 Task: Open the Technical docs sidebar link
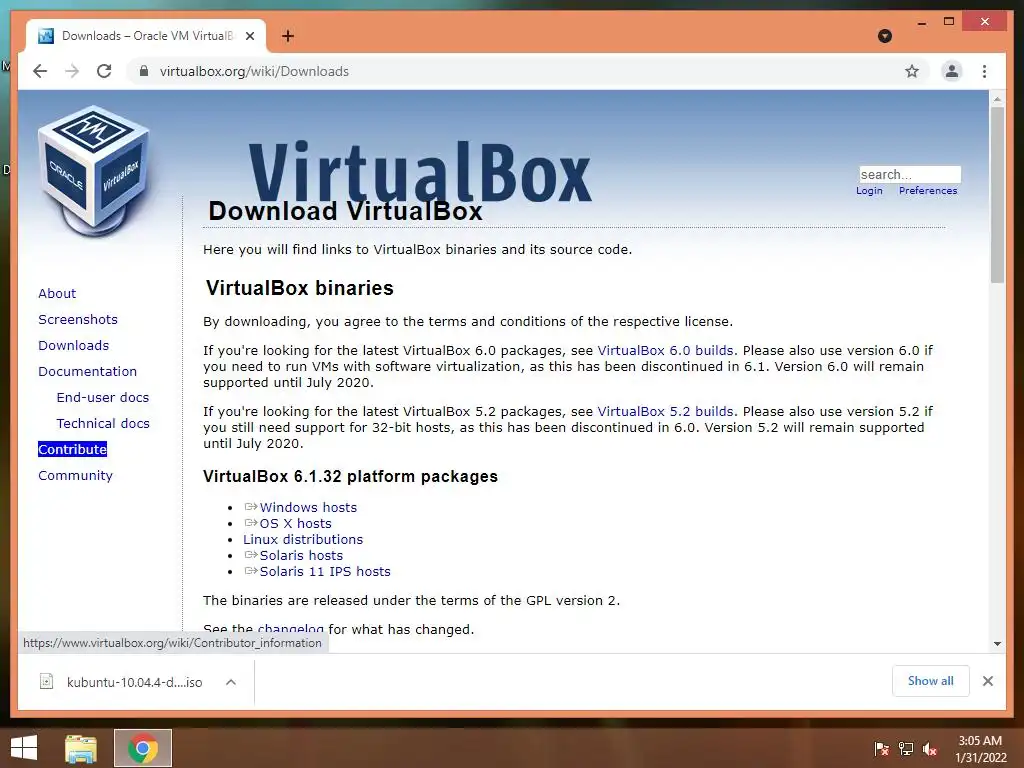point(103,424)
